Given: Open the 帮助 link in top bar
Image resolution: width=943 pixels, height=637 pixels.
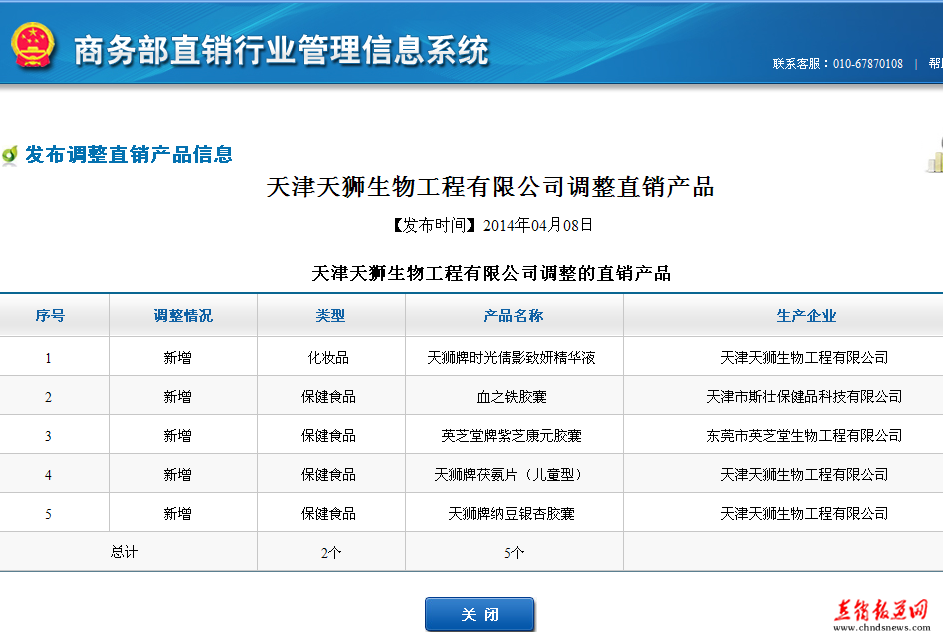Looking at the screenshot, I should tap(935, 63).
